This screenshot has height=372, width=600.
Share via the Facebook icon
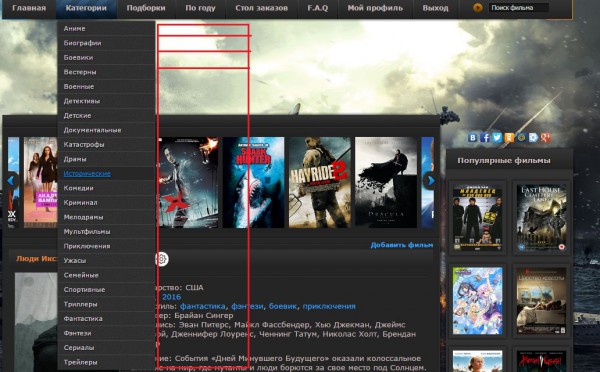[485, 137]
